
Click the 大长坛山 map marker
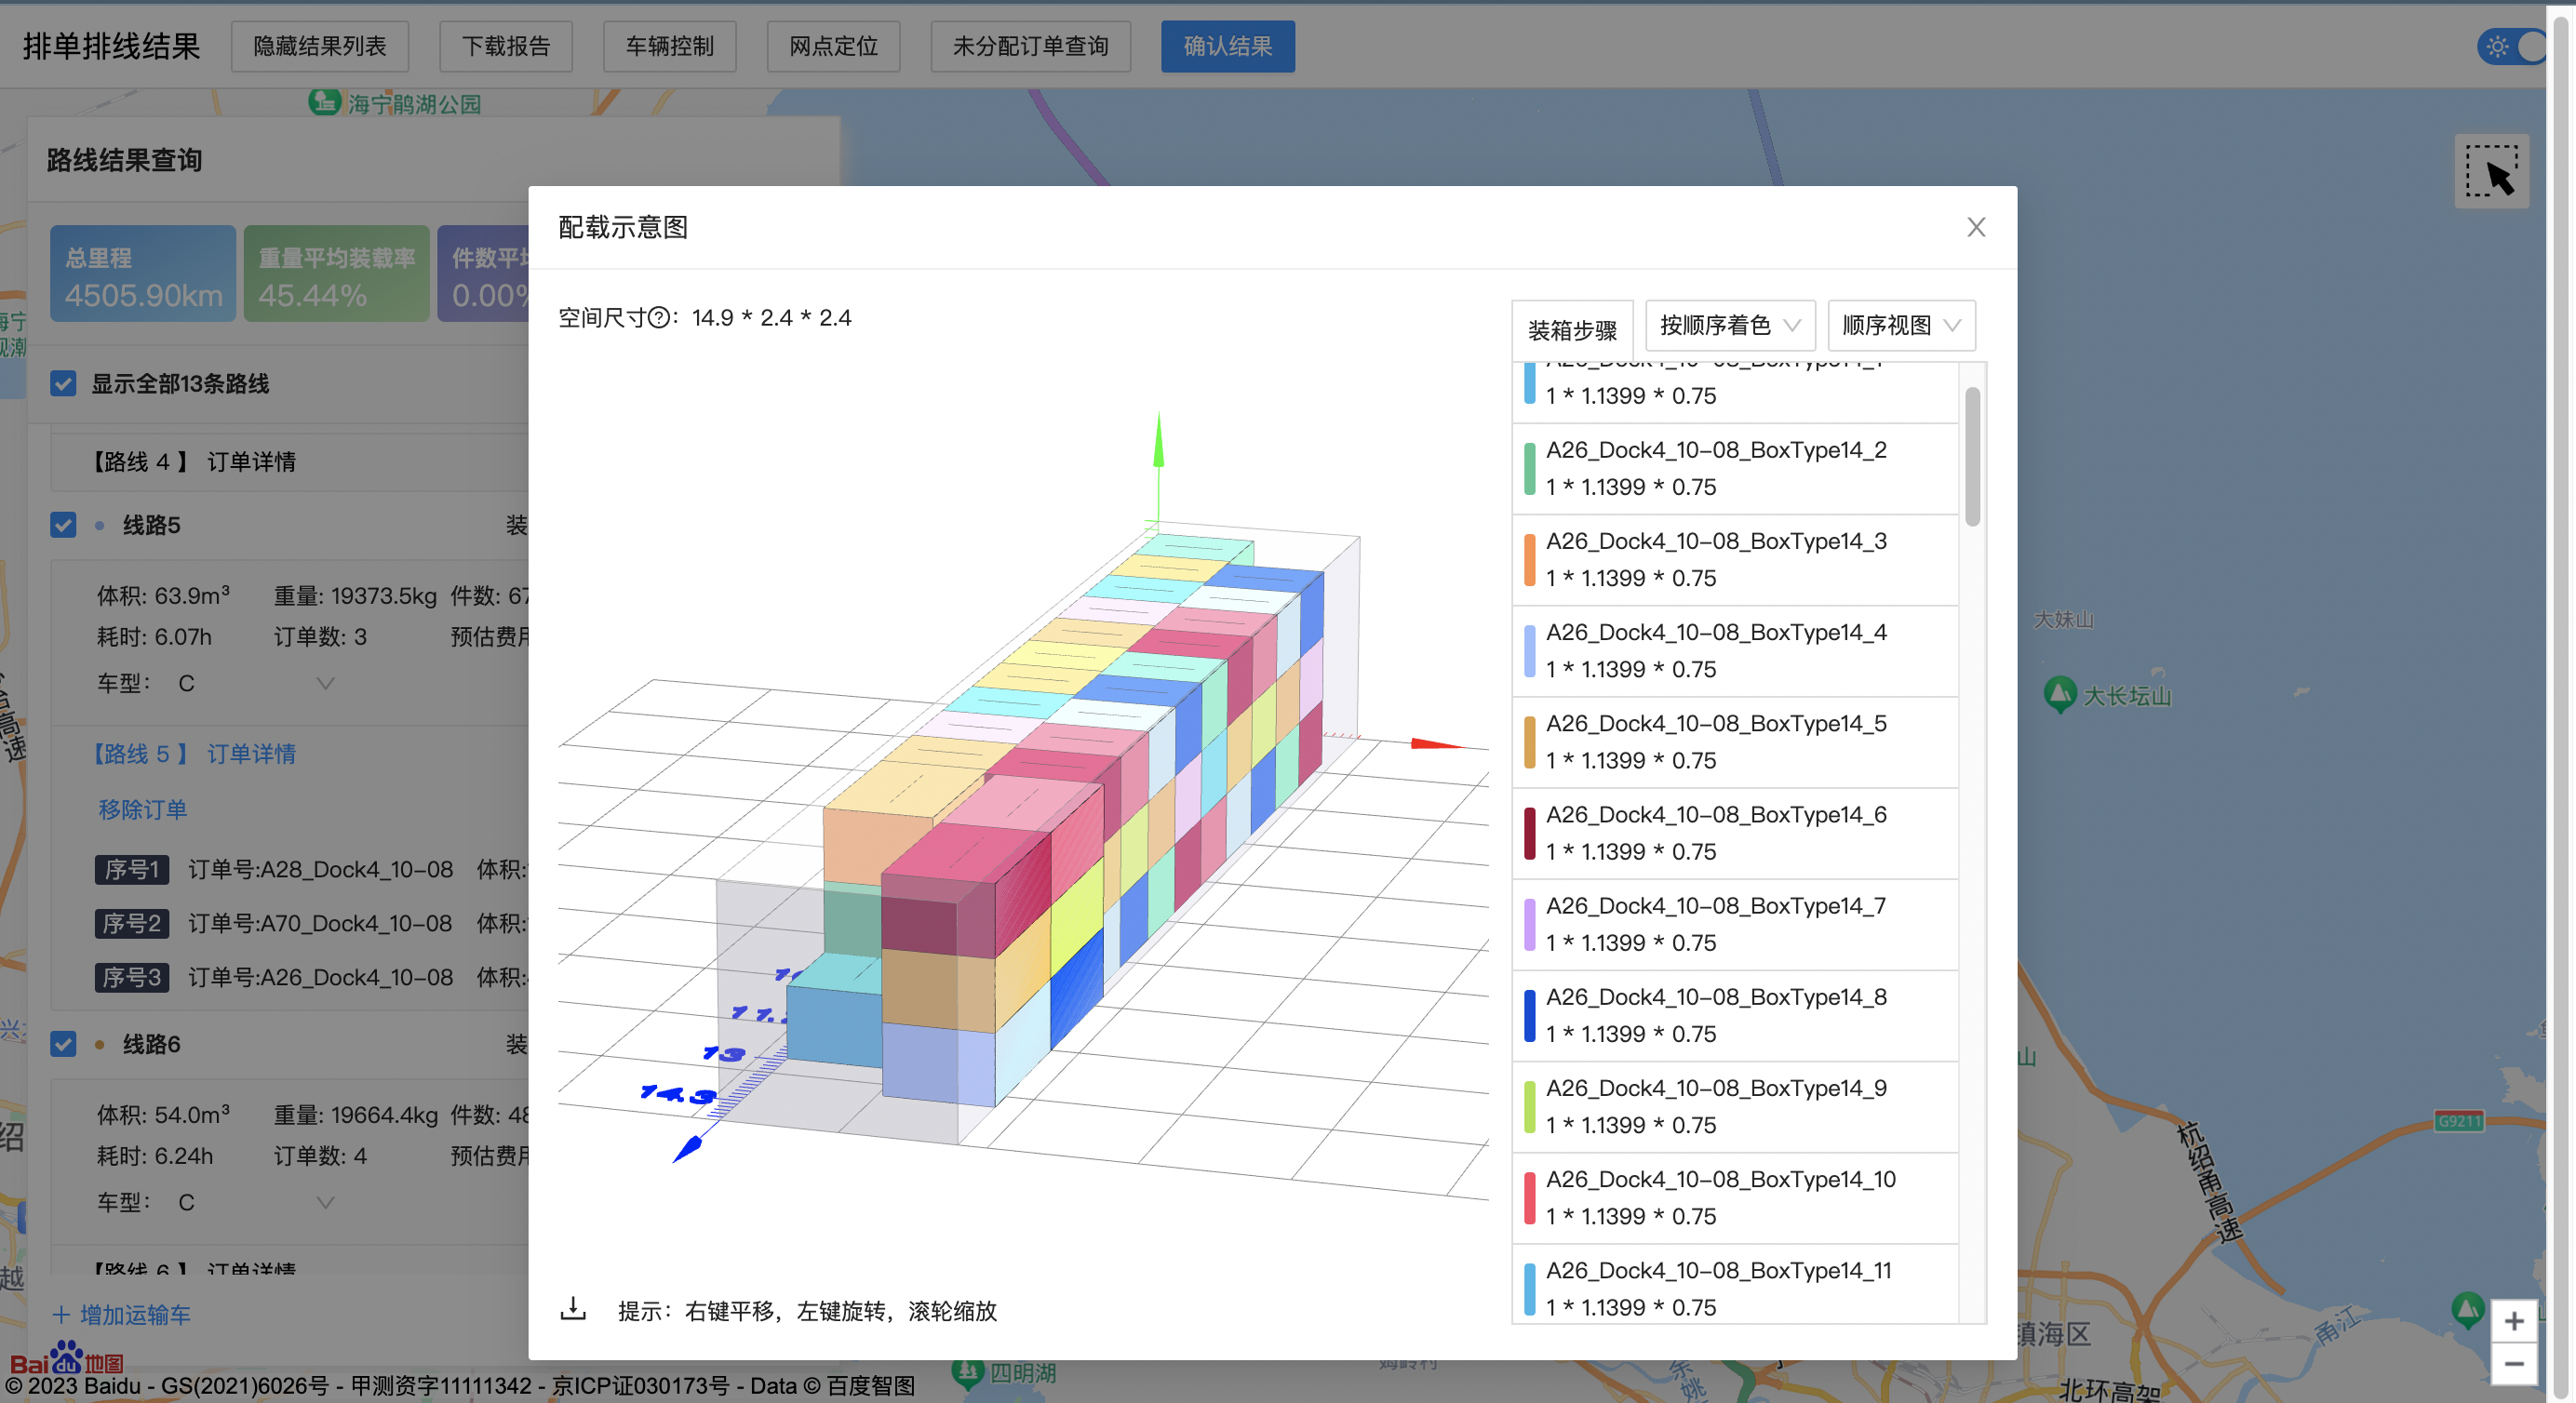coord(2060,694)
